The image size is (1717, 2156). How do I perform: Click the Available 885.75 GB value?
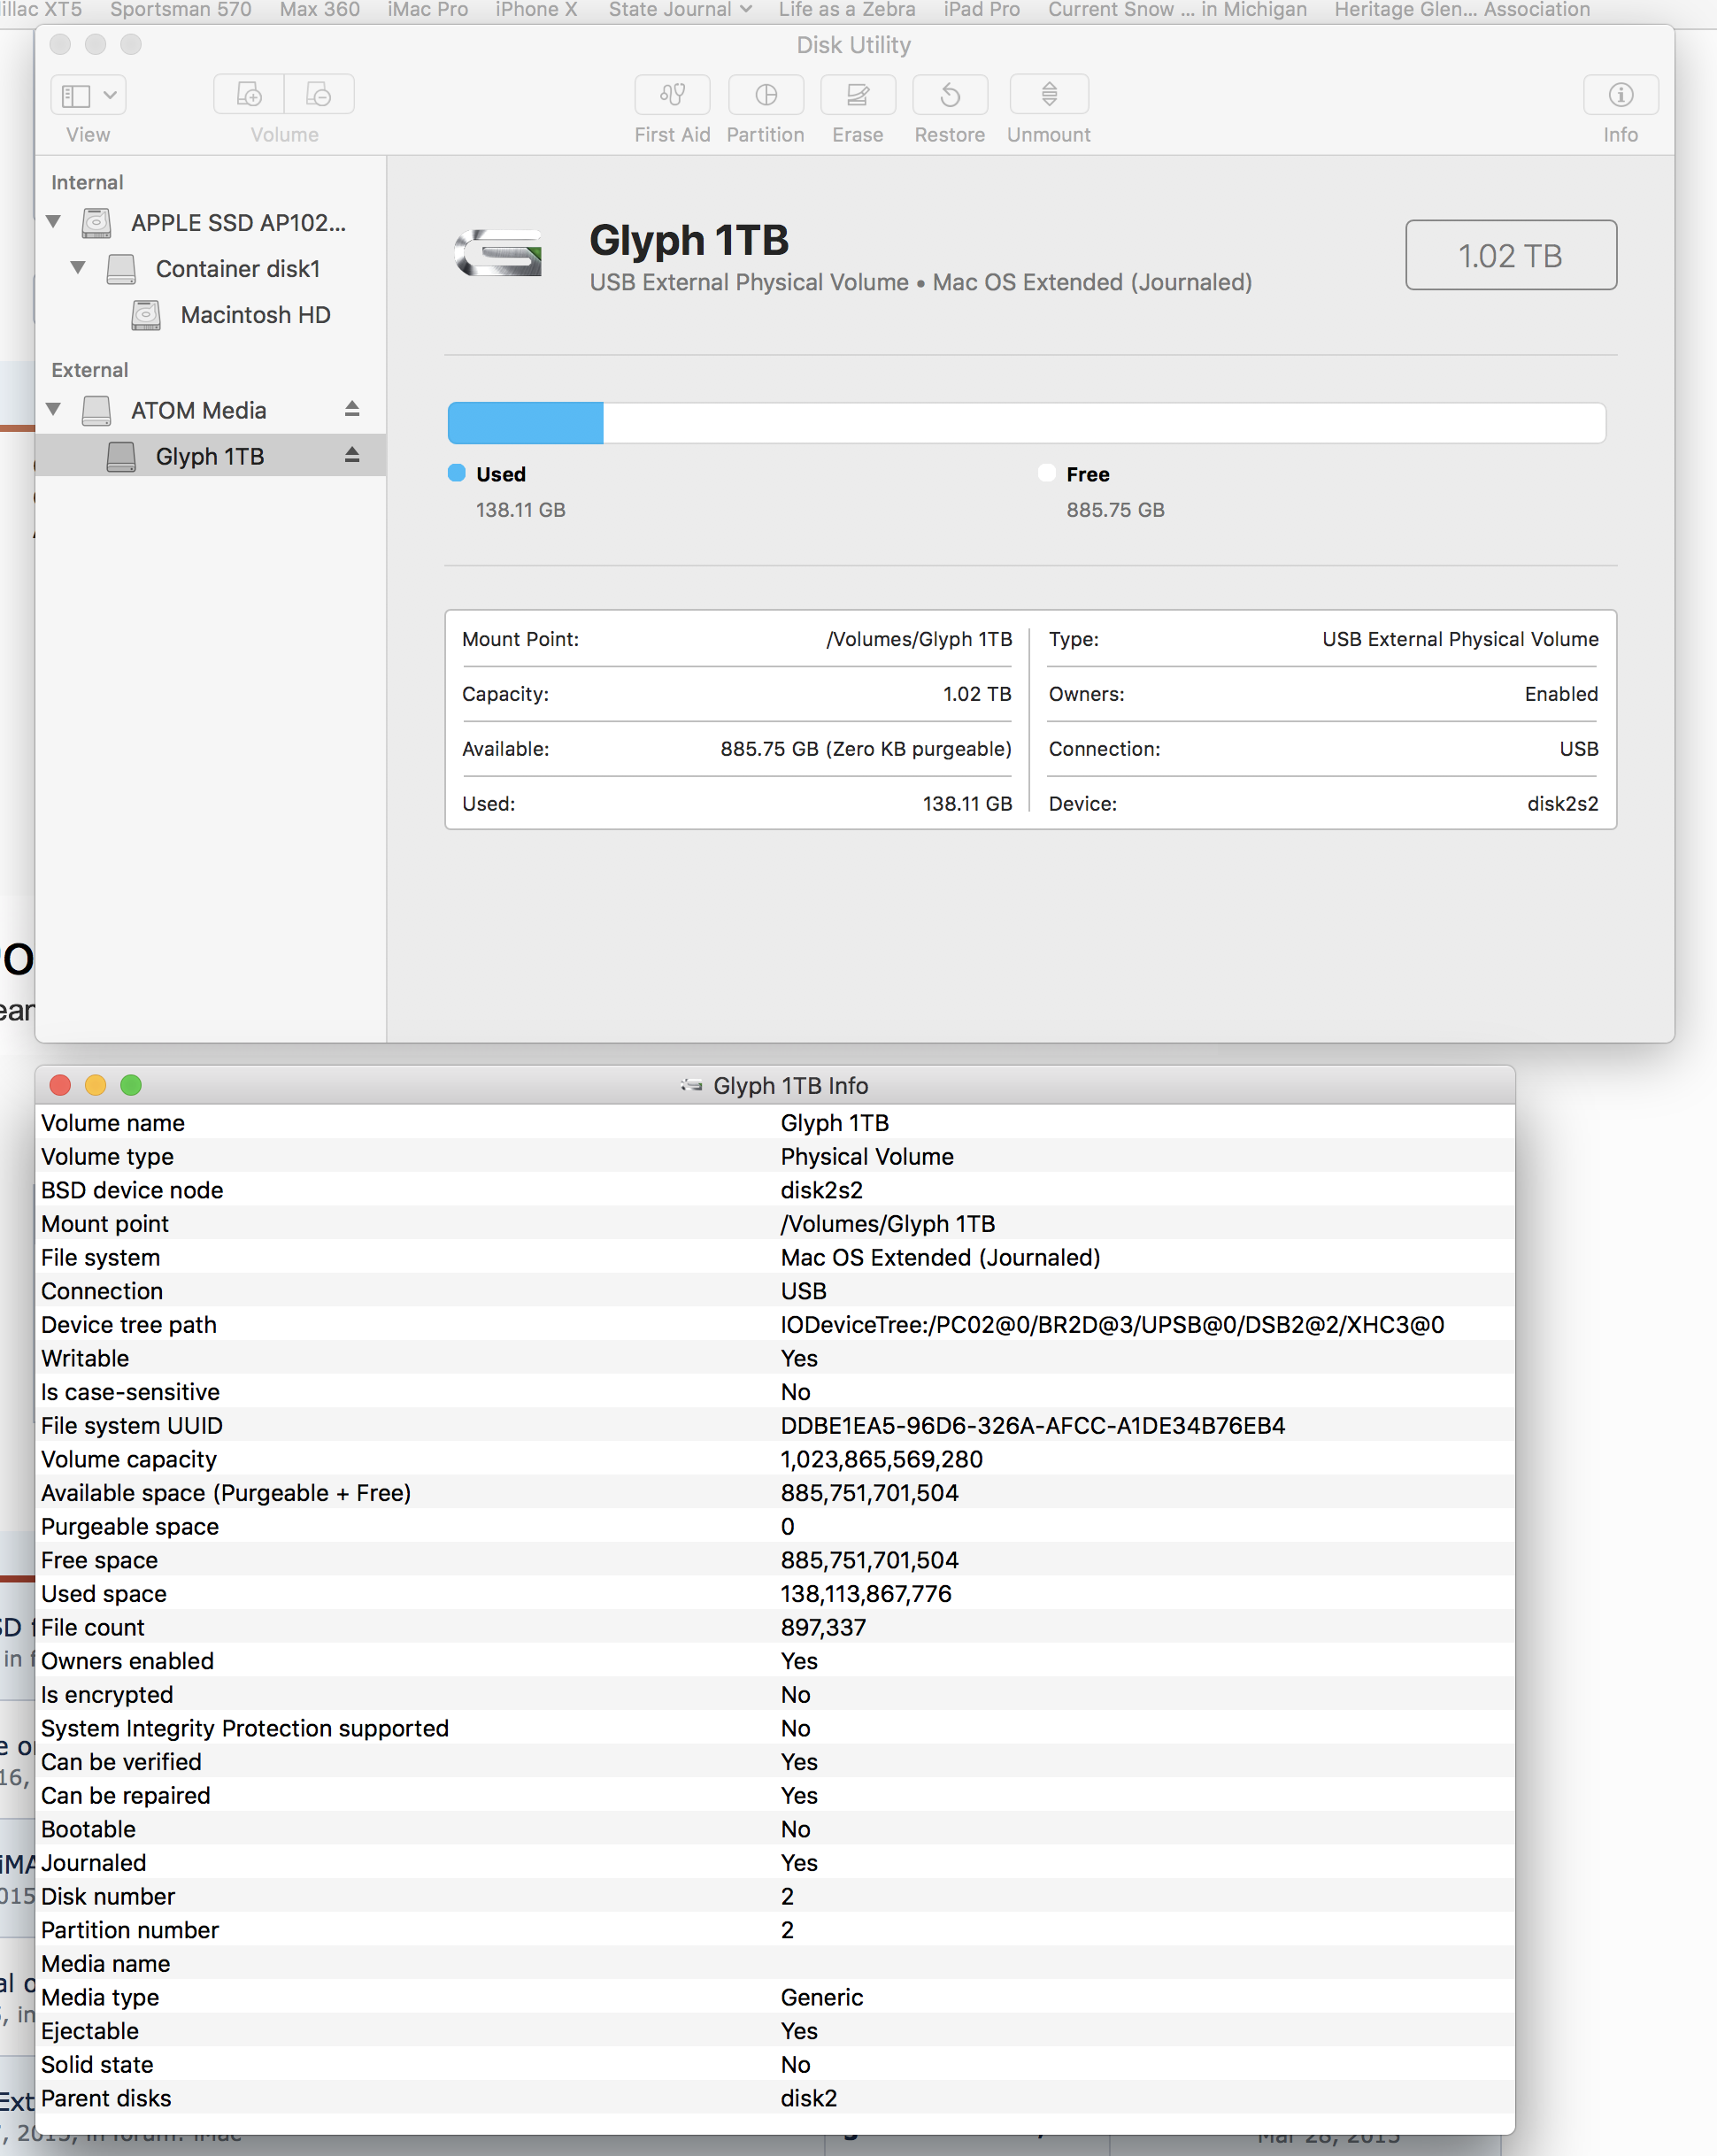[866, 749]
